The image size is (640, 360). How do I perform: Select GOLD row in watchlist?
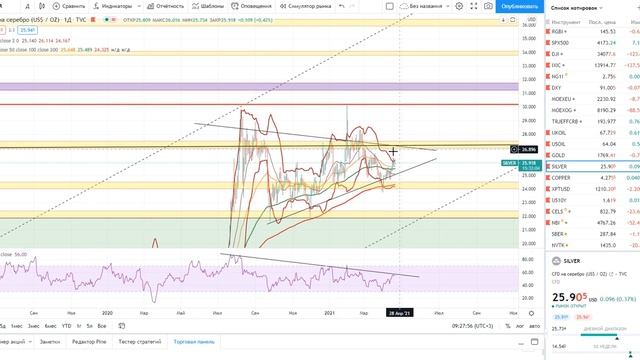point(593,155)
